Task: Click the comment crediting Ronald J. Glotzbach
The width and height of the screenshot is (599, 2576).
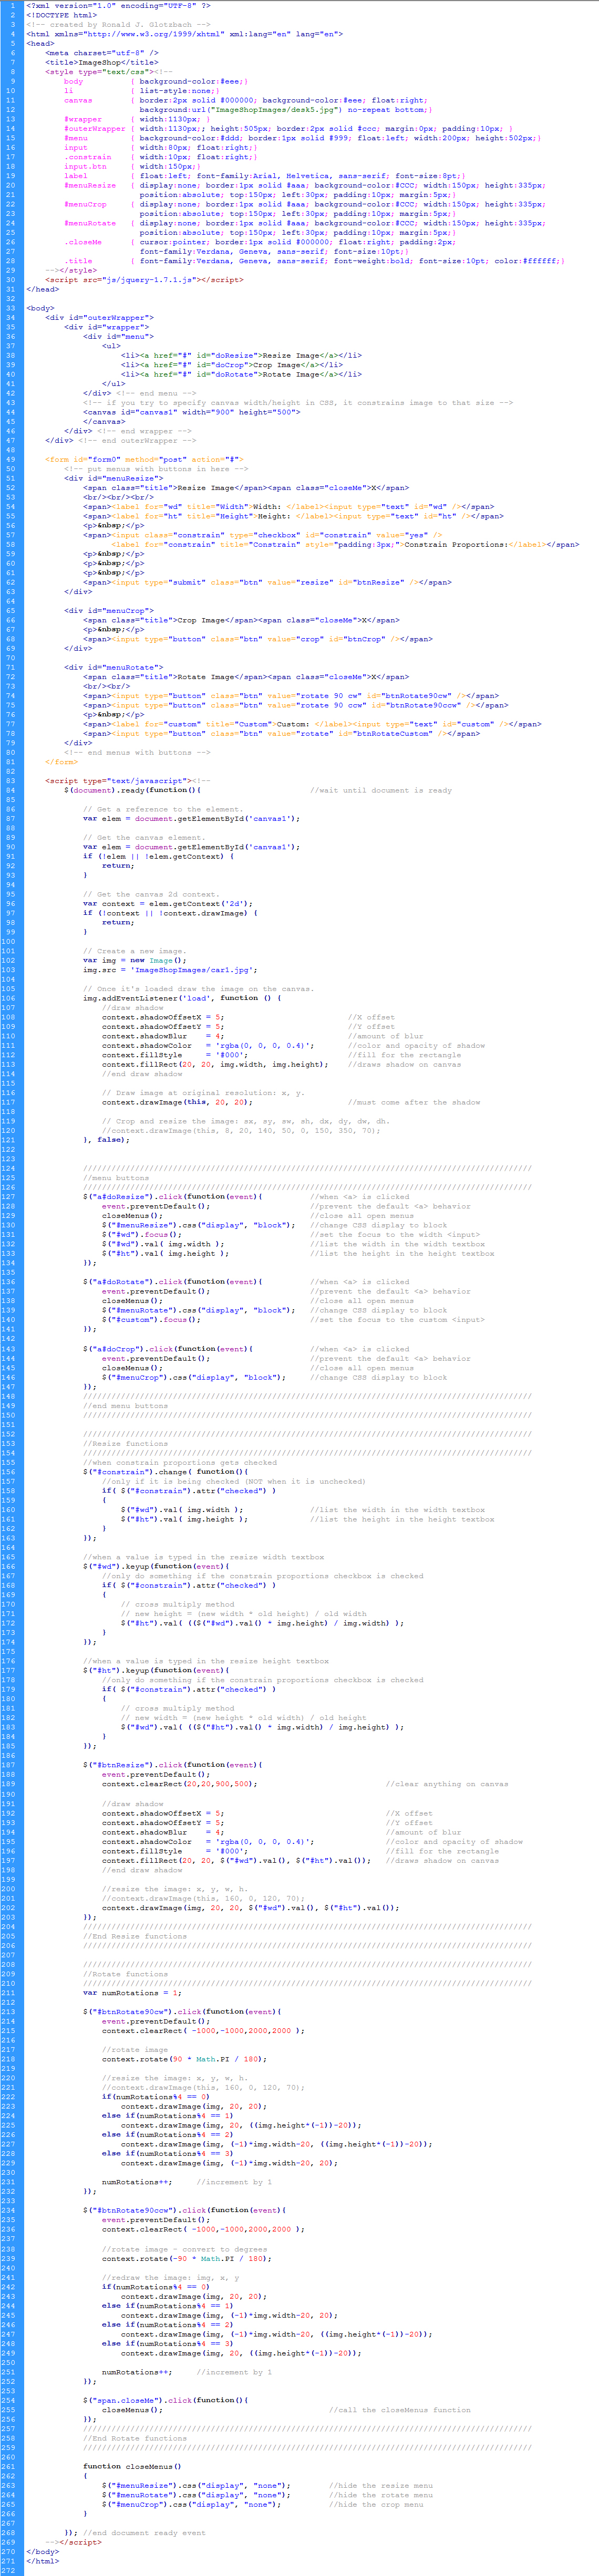Action: [118, 24]
